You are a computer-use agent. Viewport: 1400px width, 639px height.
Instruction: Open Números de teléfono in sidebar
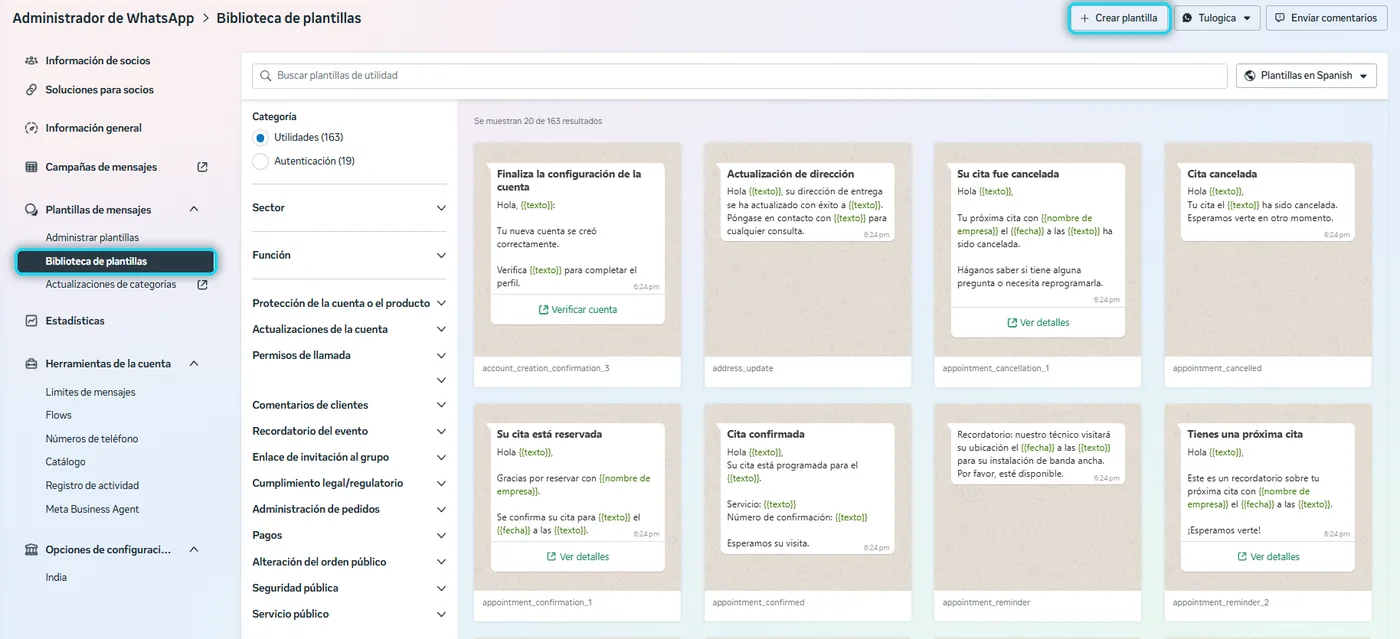92,439
